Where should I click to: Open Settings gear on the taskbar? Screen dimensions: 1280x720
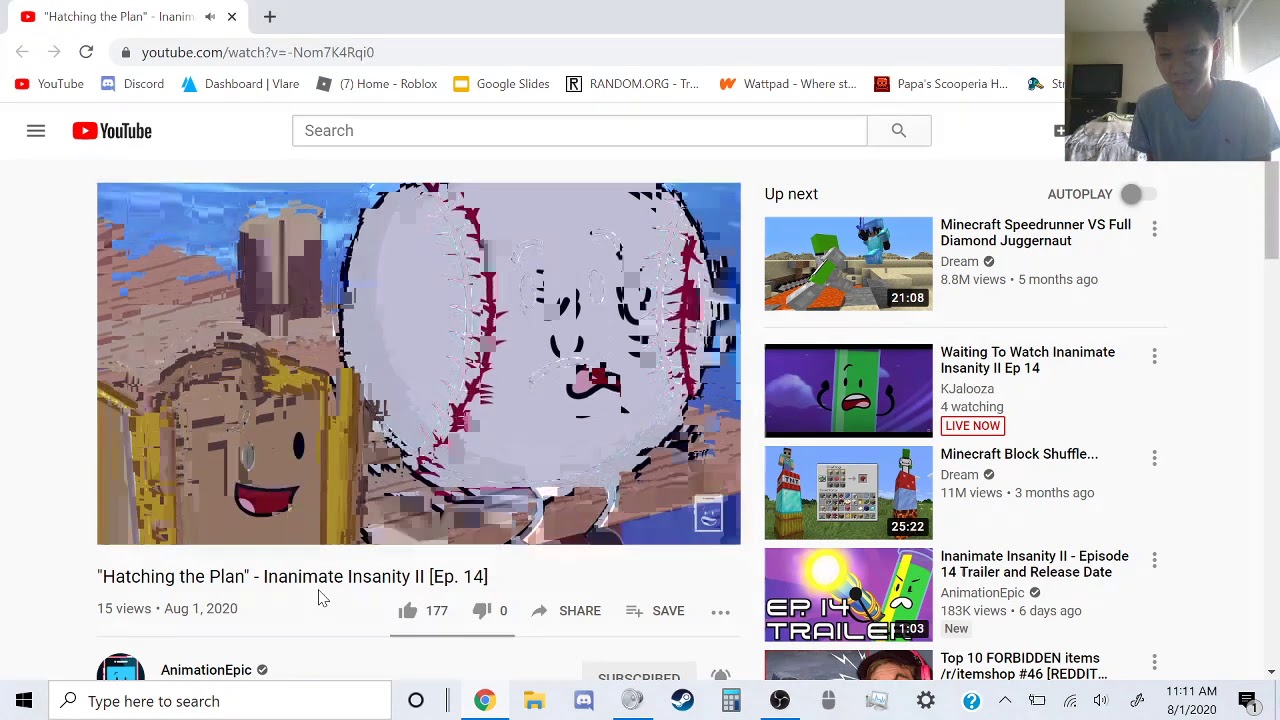click(x=926, y=701)
